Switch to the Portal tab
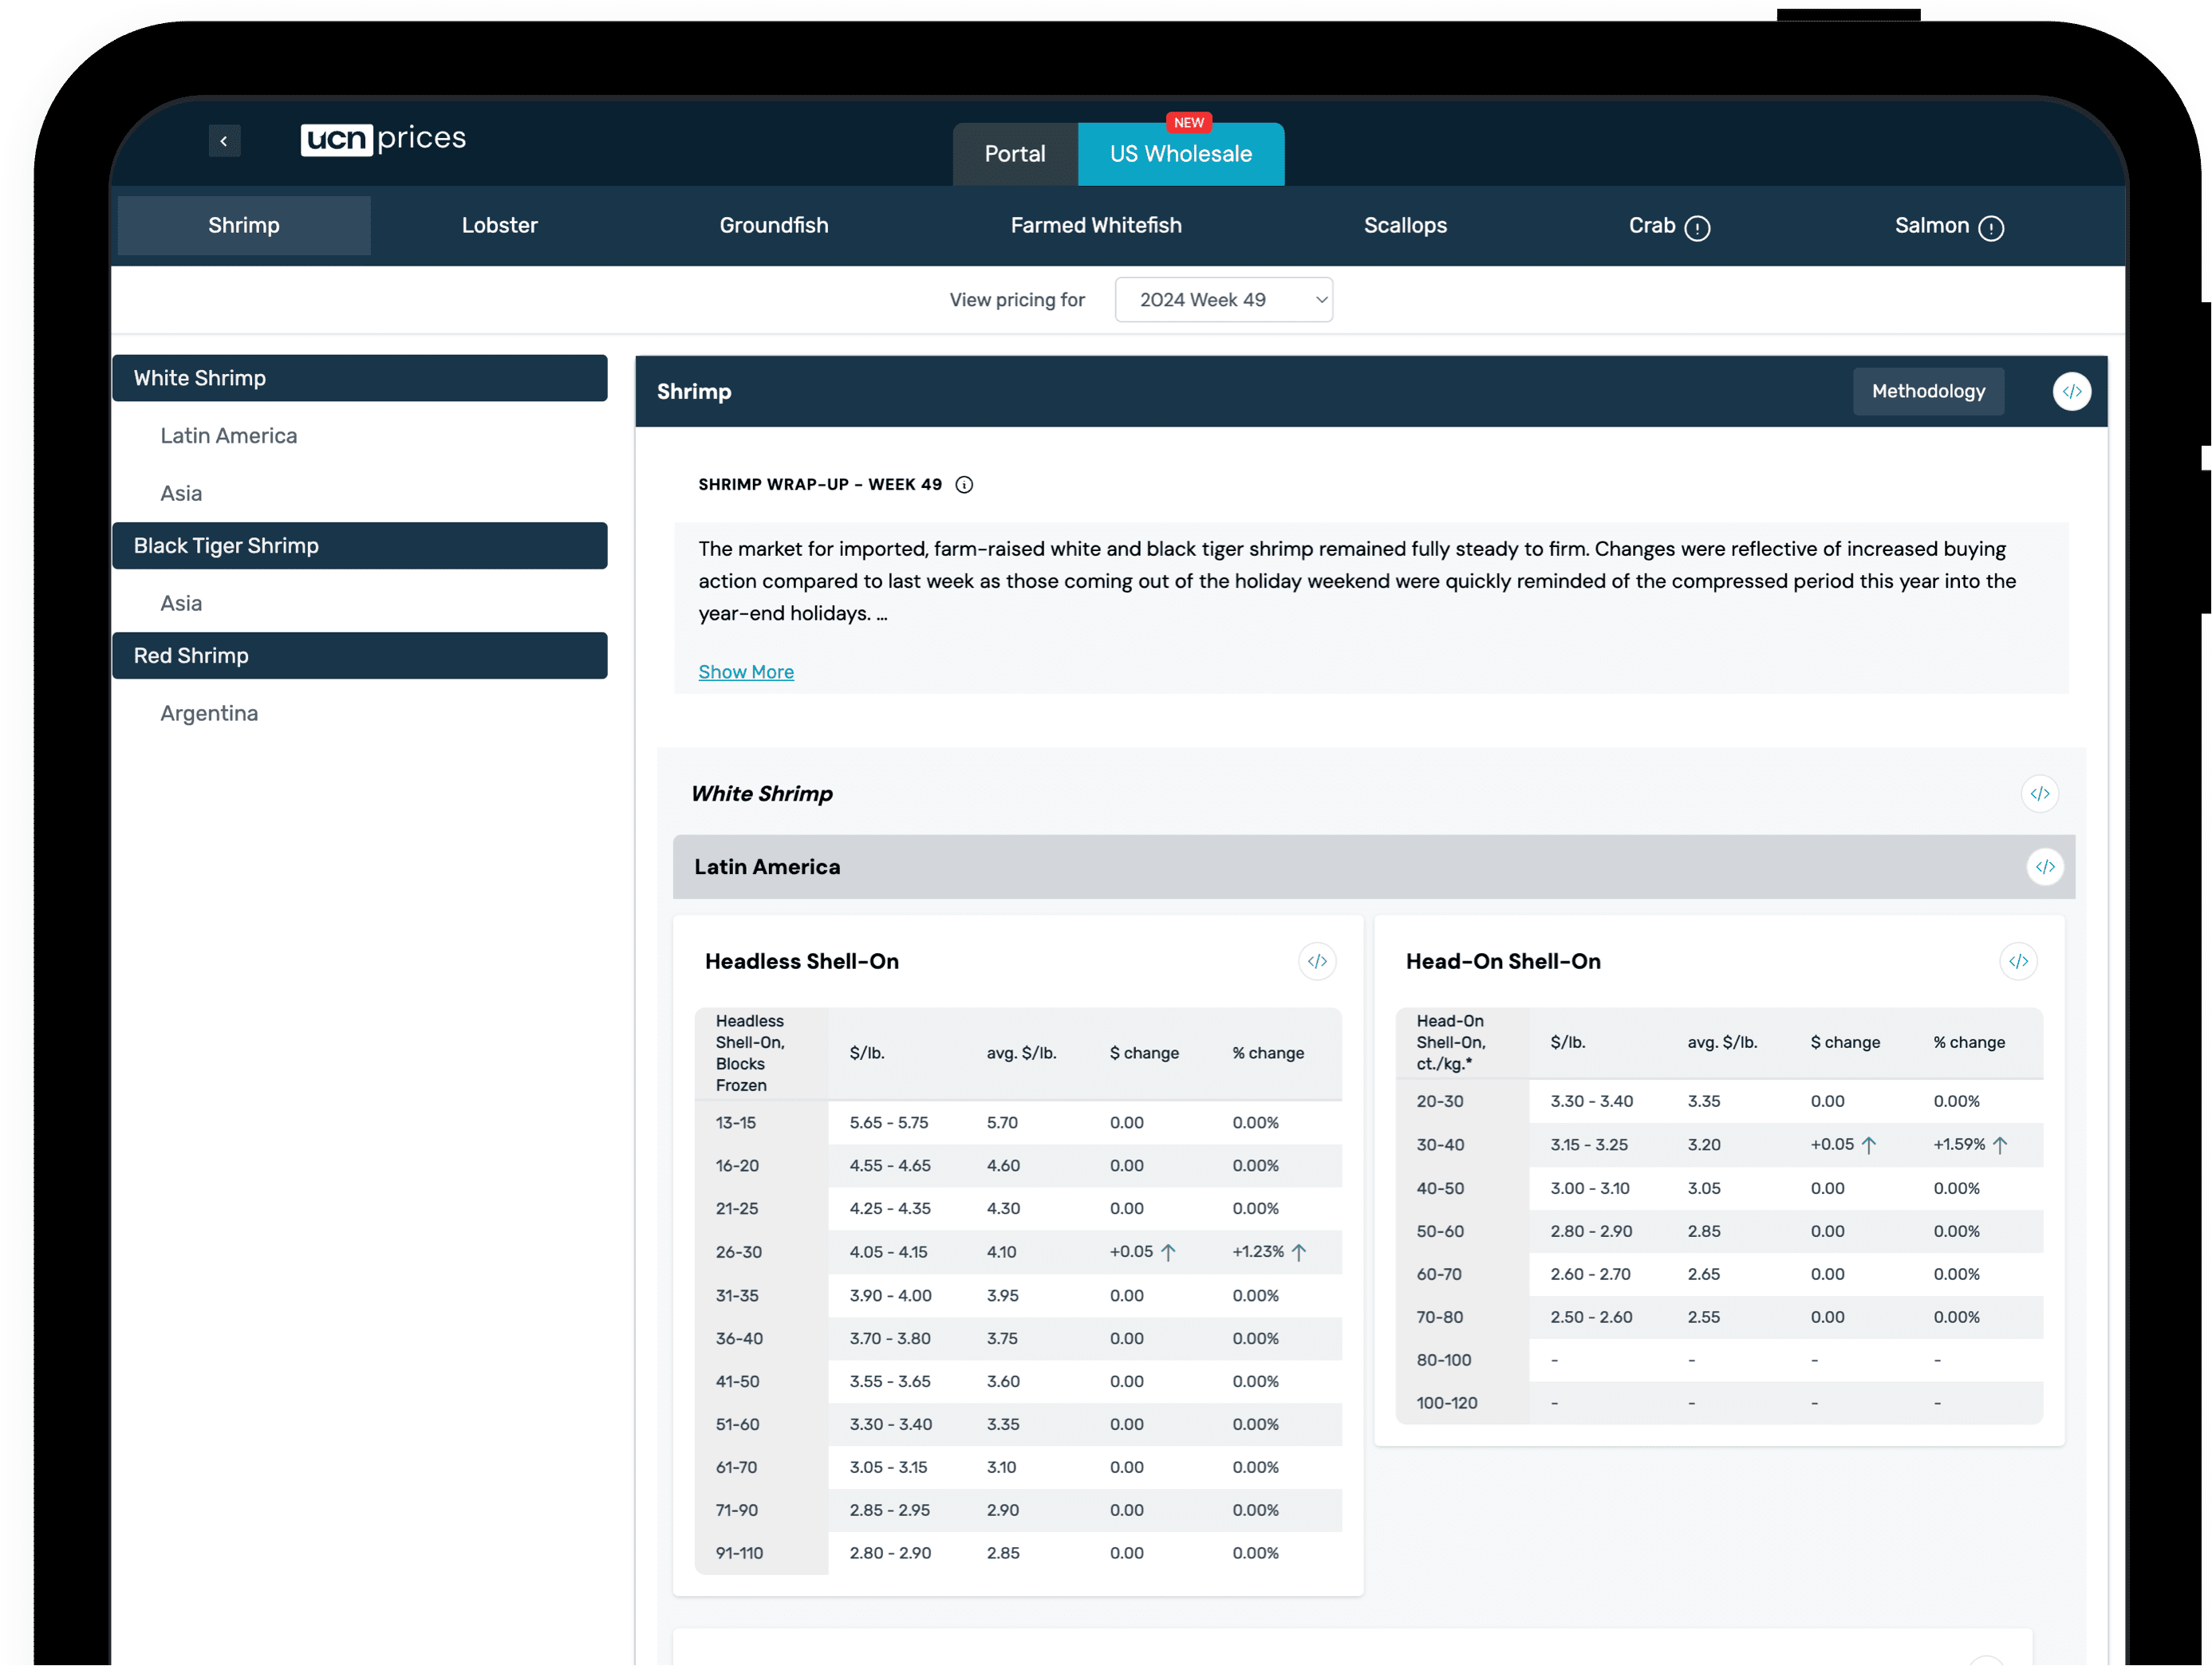The height and width of the screenshot is (1666, 2212). click(x=1014, y=154)
